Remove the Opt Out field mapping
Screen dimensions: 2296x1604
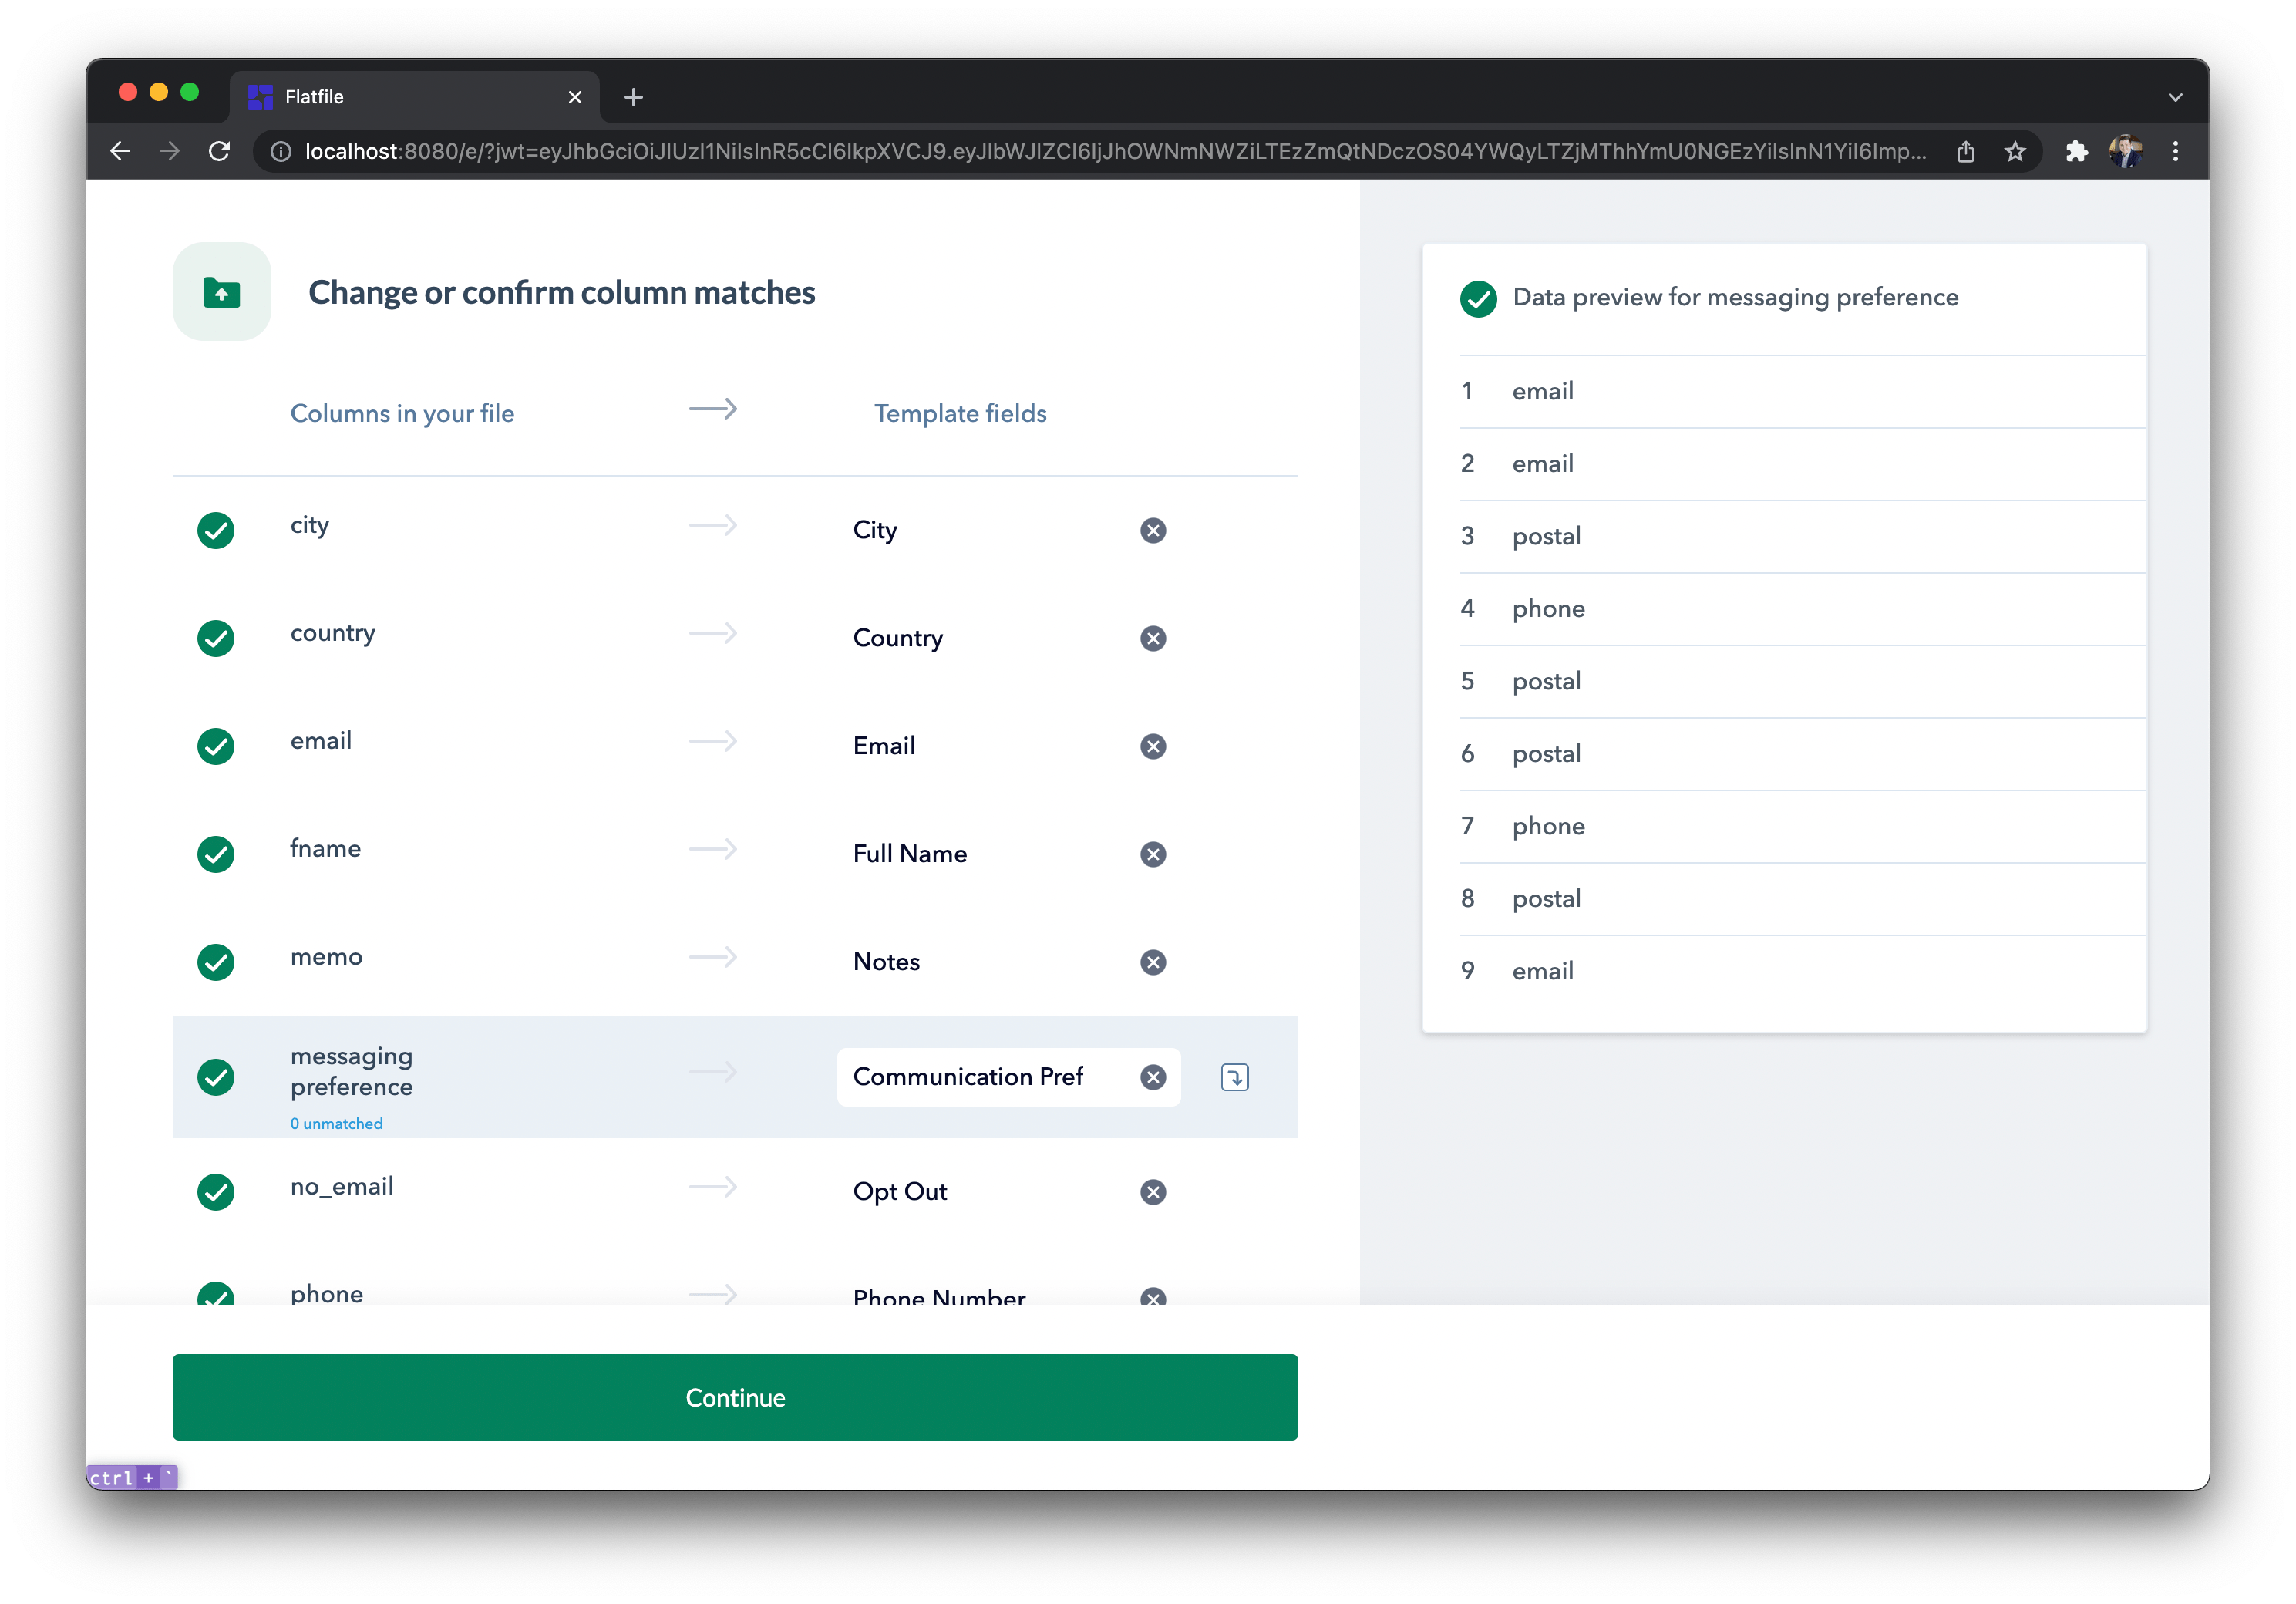[1153, 1192]
